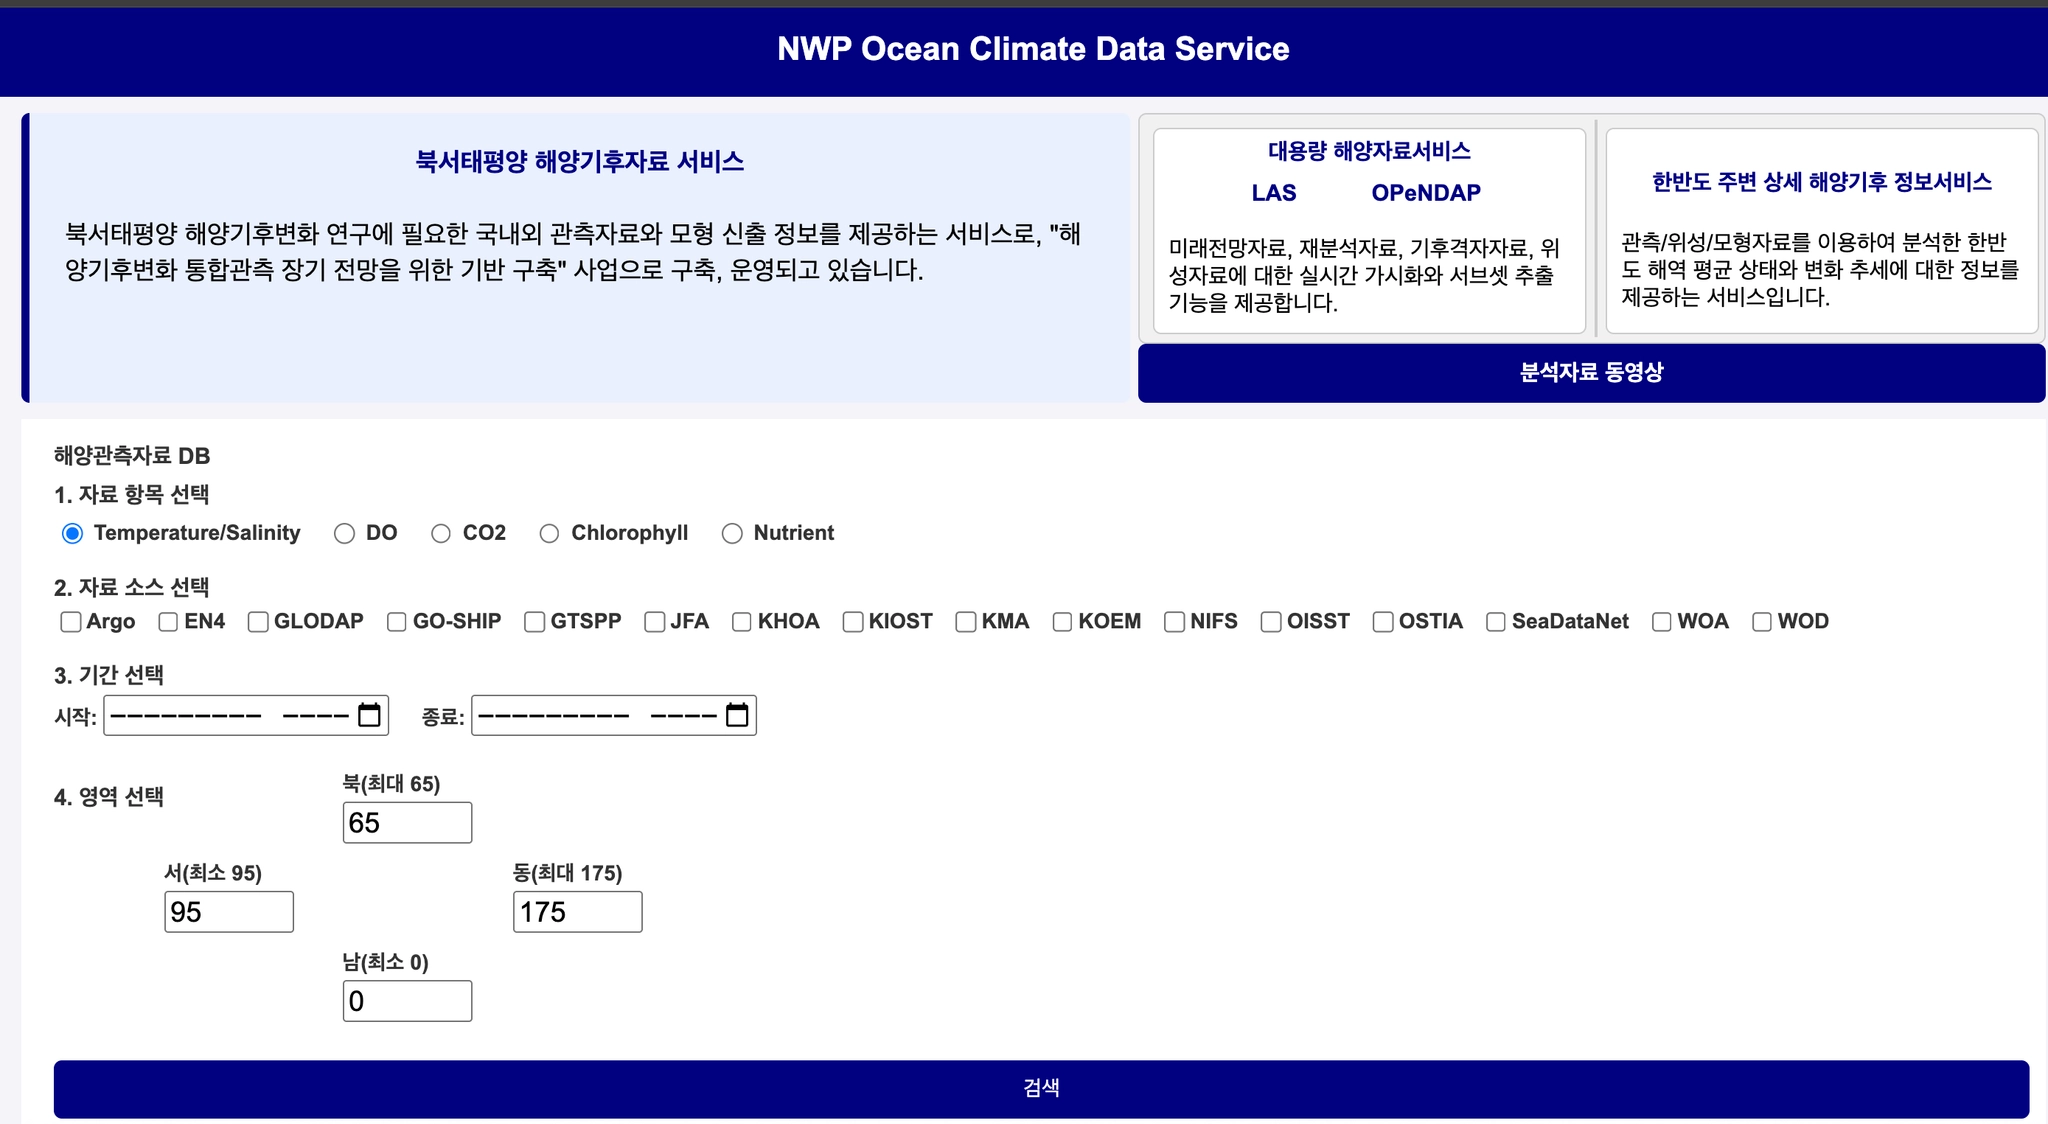Click the 분석자료 동영상 button

coord(1591,373)
